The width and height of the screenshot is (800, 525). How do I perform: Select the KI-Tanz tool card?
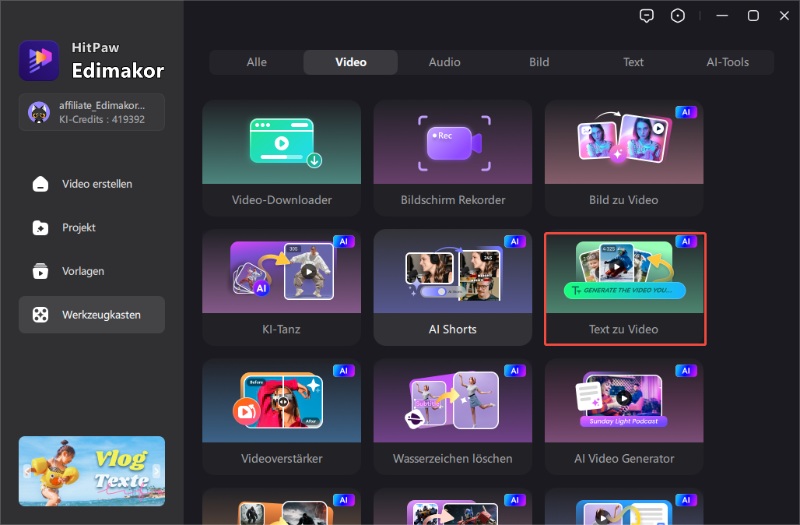[281, 287]
